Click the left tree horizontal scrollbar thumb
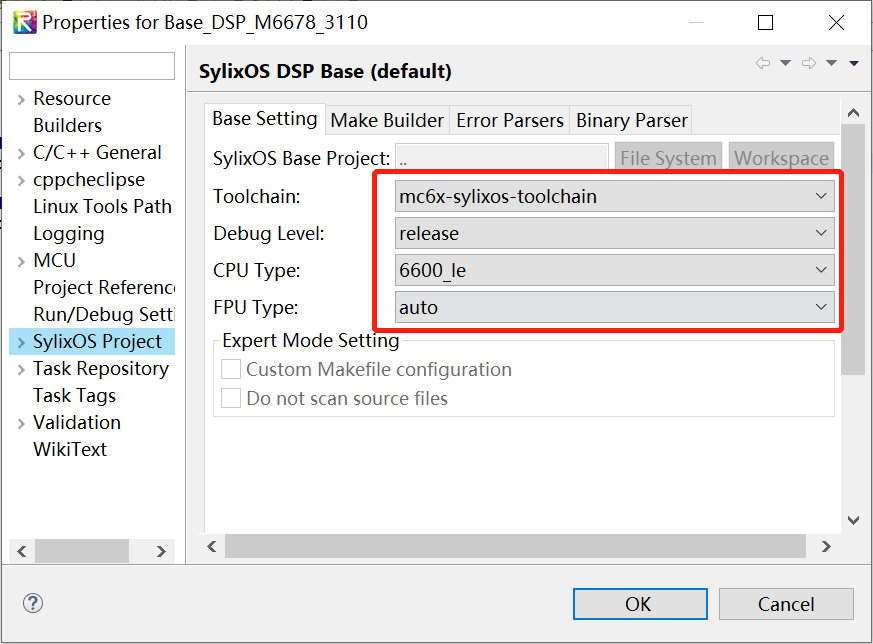The image size is (873, 644). tap(82, 551)
